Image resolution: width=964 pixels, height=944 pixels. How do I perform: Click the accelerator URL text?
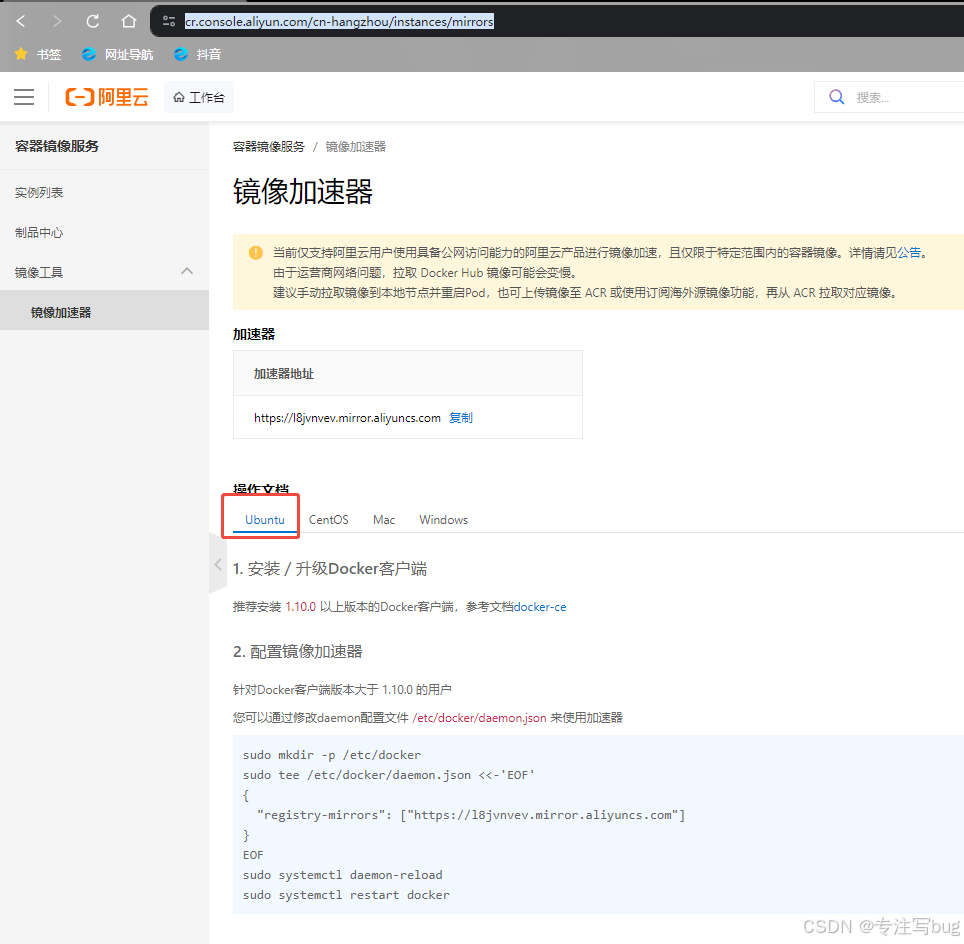347,418
